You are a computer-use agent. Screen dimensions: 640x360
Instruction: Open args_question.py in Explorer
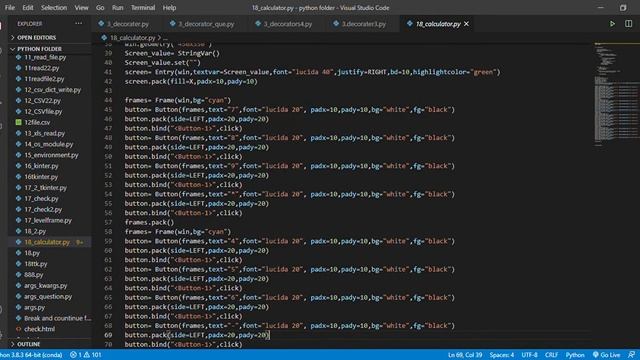(48, 297)
